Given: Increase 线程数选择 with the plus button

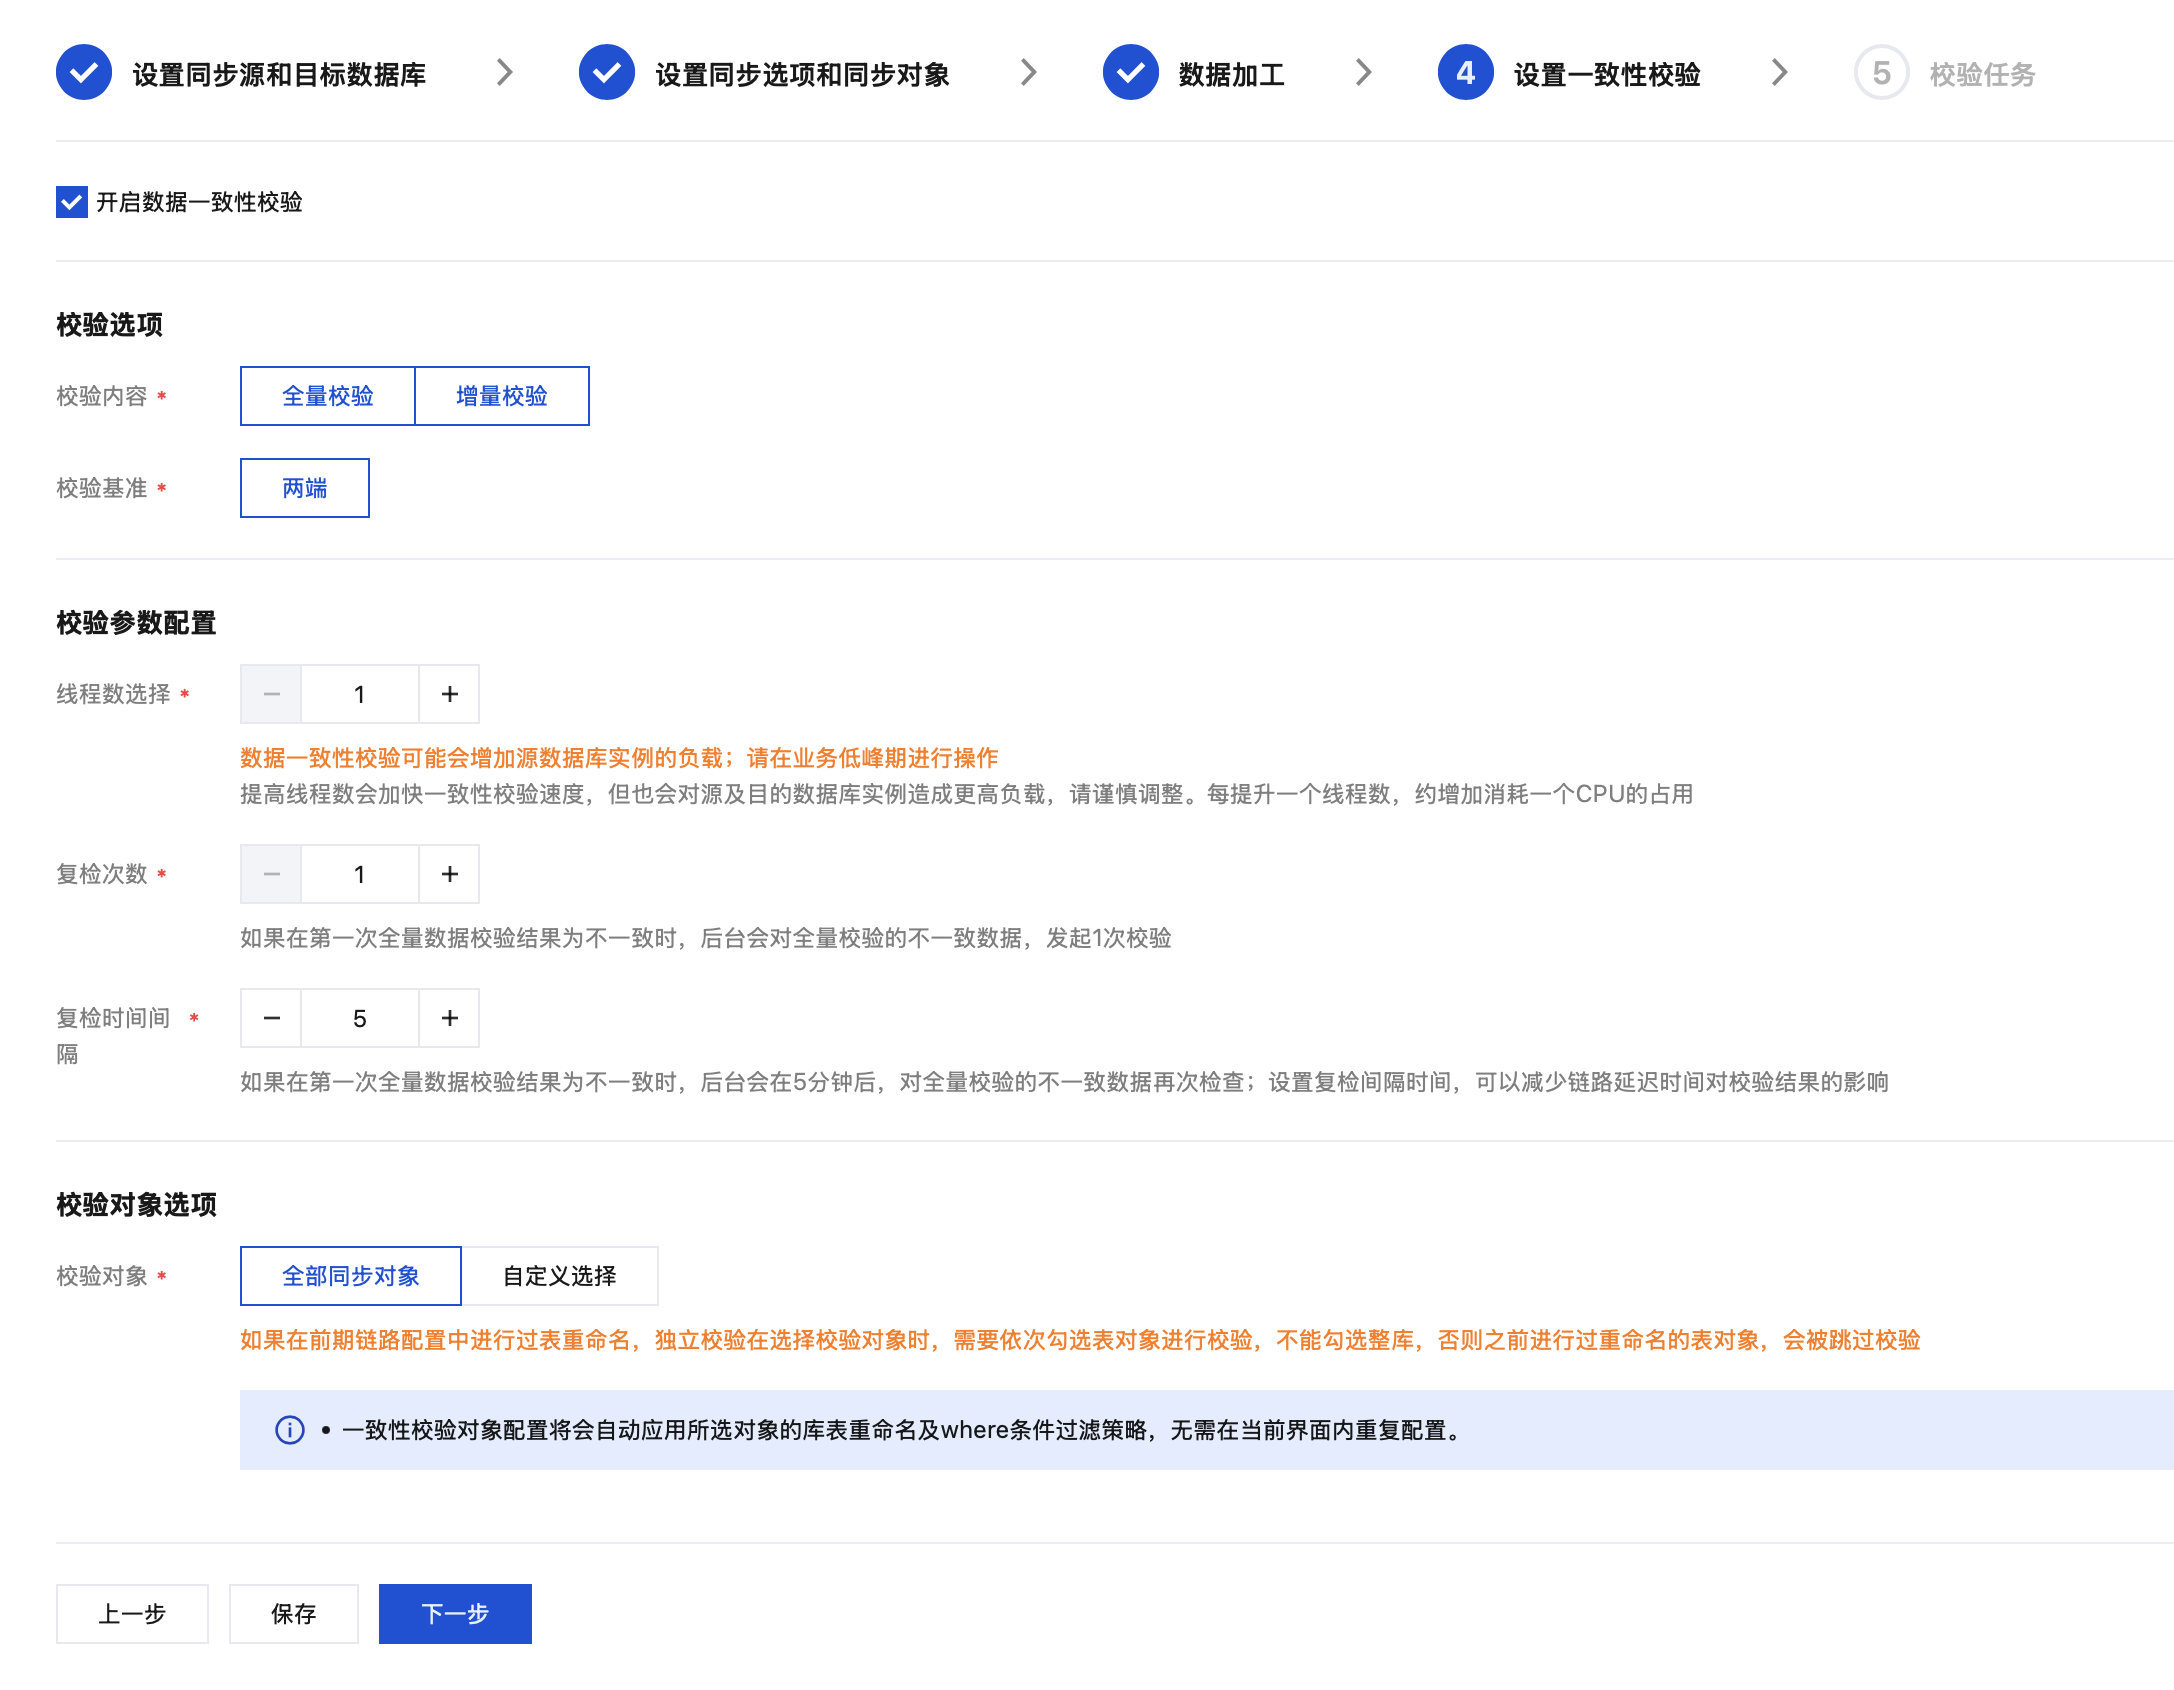Looking at the screenshot, I should [x=450, y=694].
